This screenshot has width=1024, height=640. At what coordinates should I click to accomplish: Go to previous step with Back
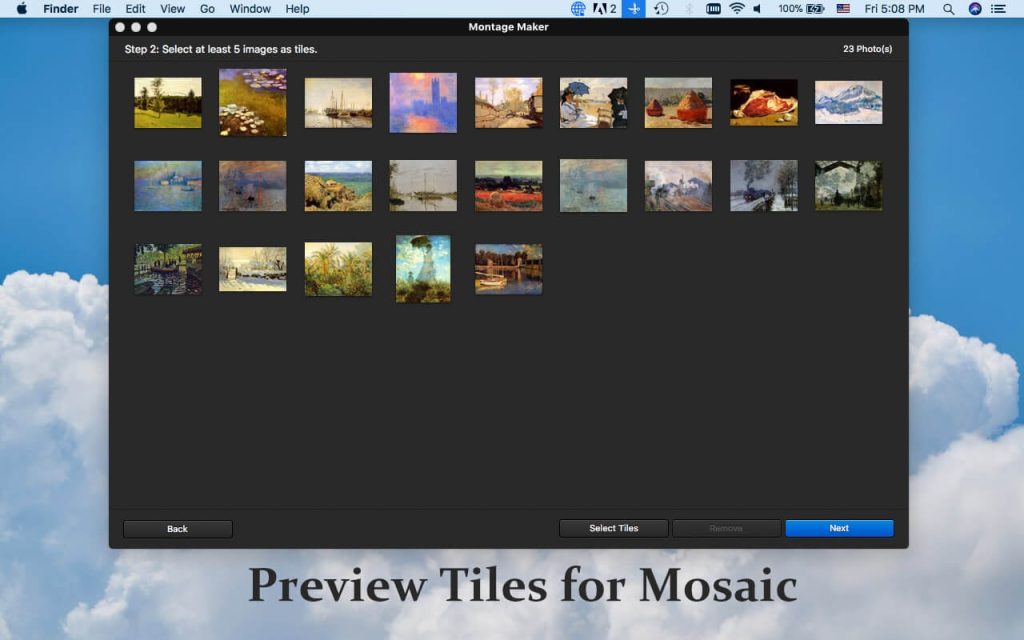point(177,529)
